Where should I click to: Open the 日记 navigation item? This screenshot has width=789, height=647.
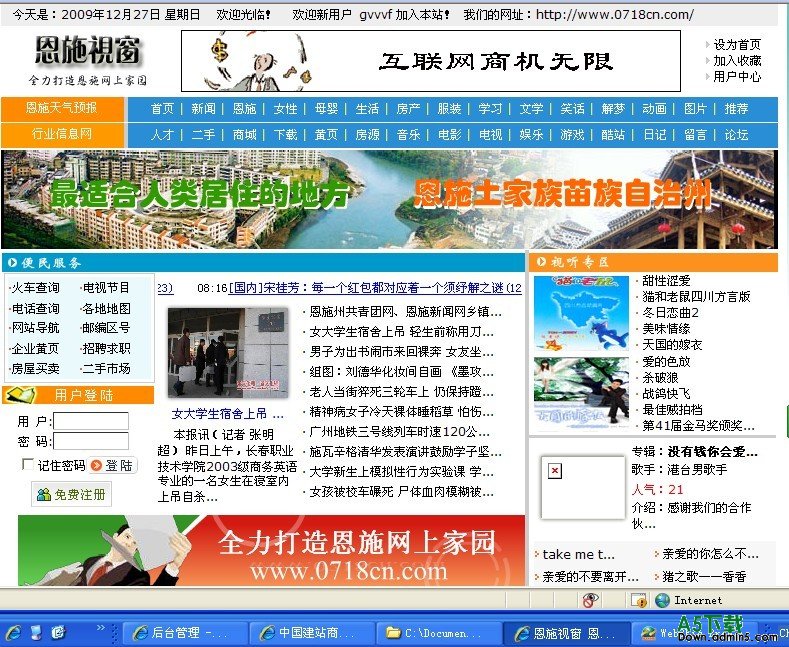(x=654, y=135)
